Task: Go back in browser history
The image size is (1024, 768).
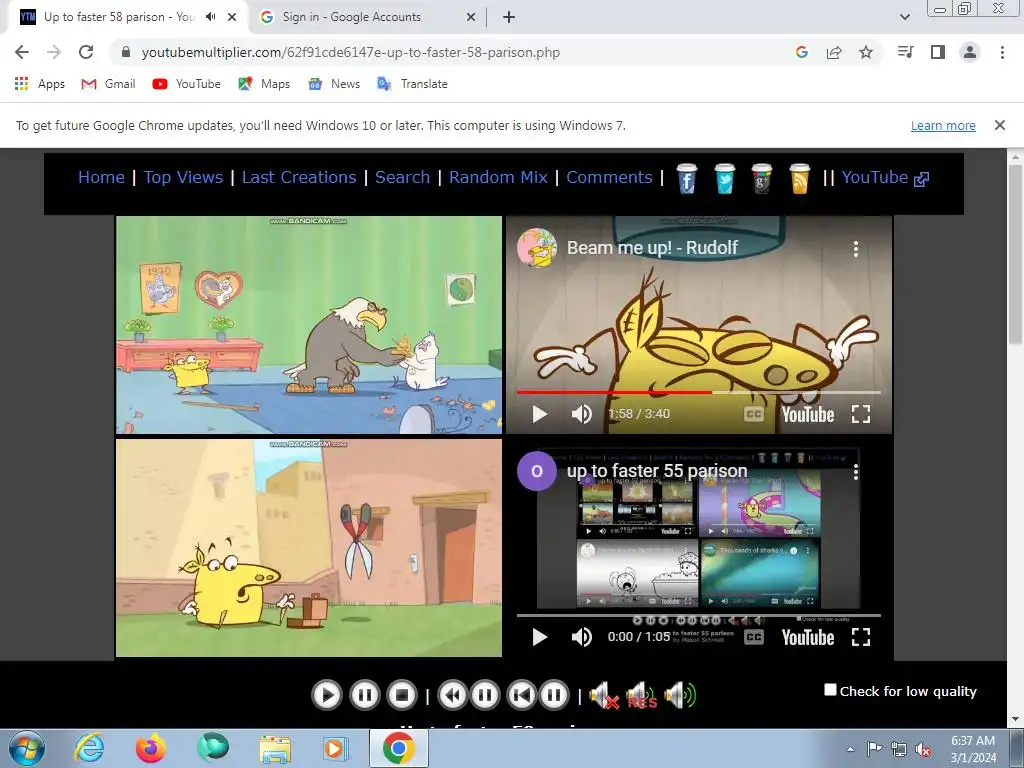Action: click(x=22, y=52)
